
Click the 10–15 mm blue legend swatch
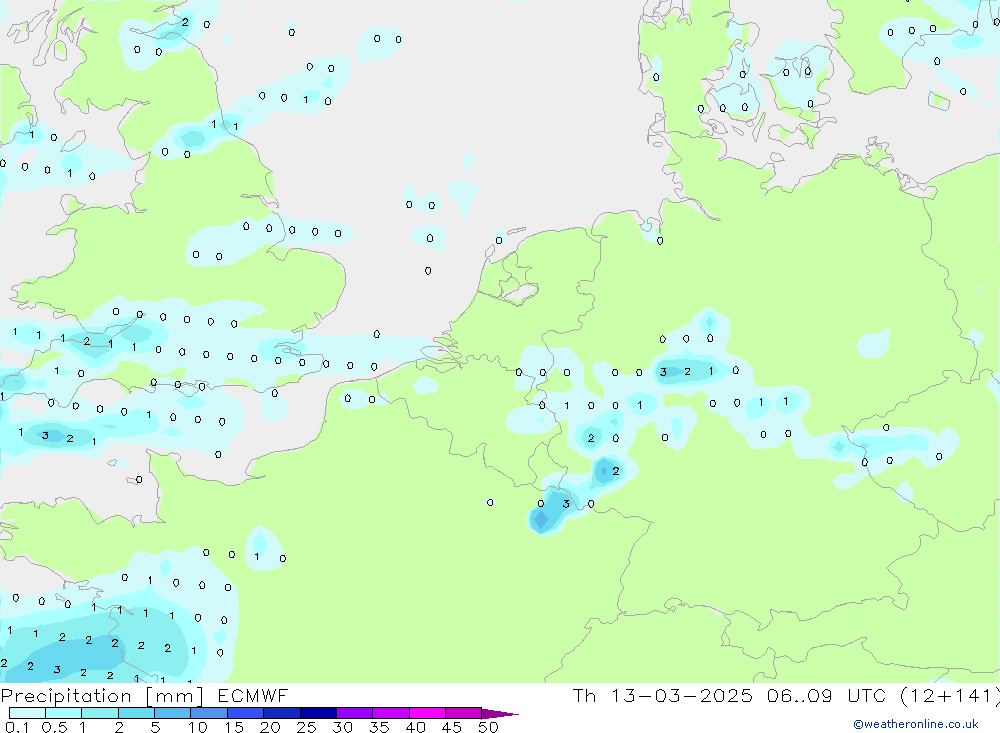pos(209,713)
